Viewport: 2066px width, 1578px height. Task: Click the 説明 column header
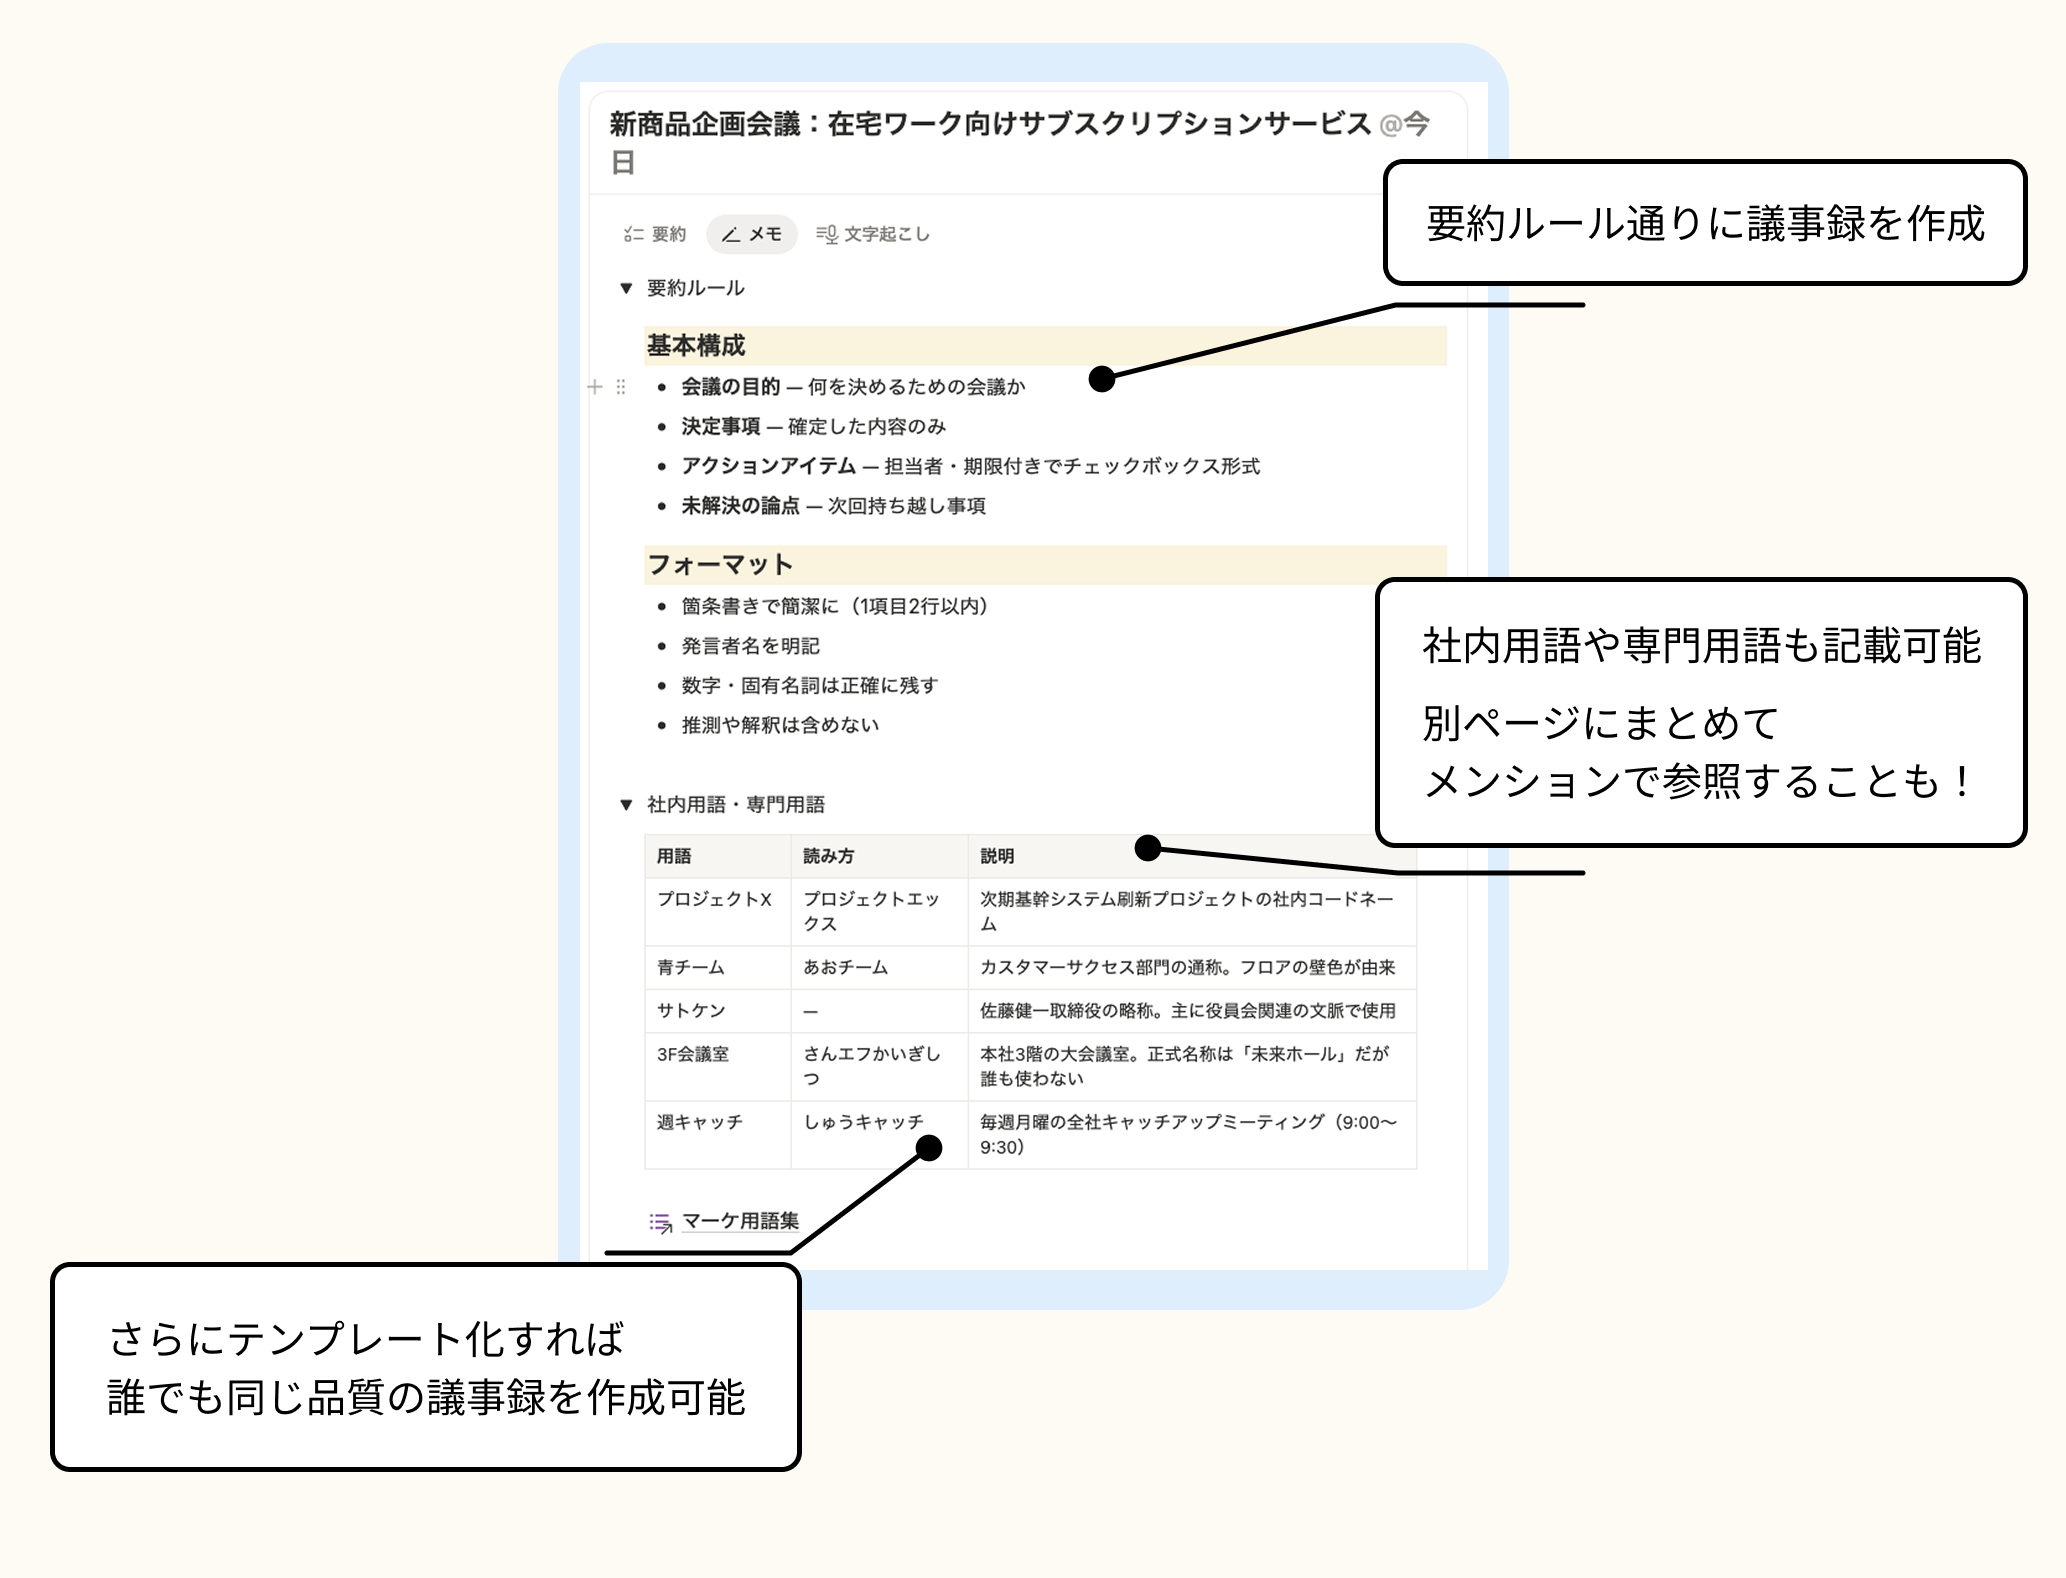pyautogui.click(x=997, y=856)
